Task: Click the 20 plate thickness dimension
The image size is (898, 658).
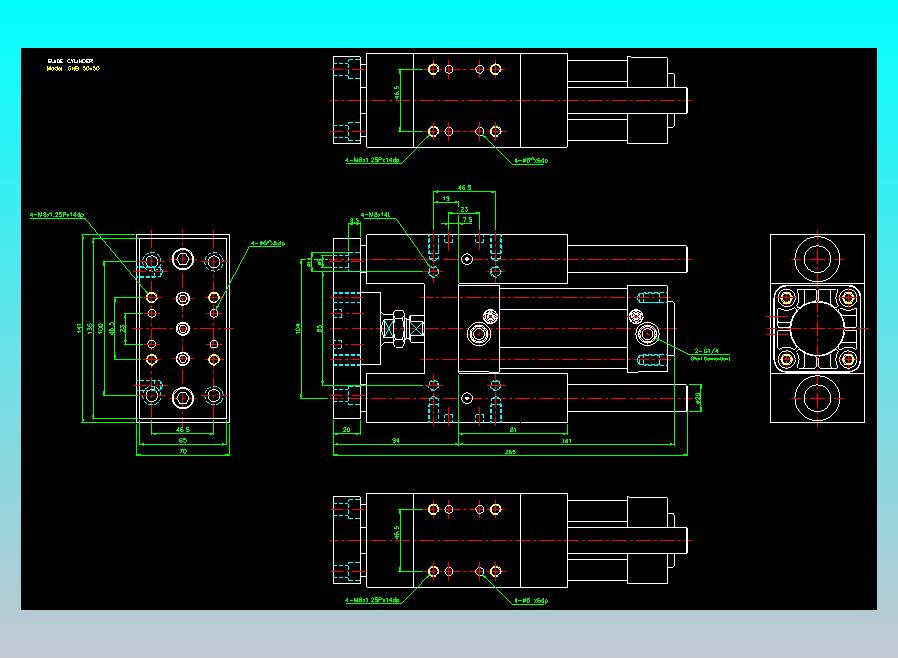Action: click(x=346, y=429)
